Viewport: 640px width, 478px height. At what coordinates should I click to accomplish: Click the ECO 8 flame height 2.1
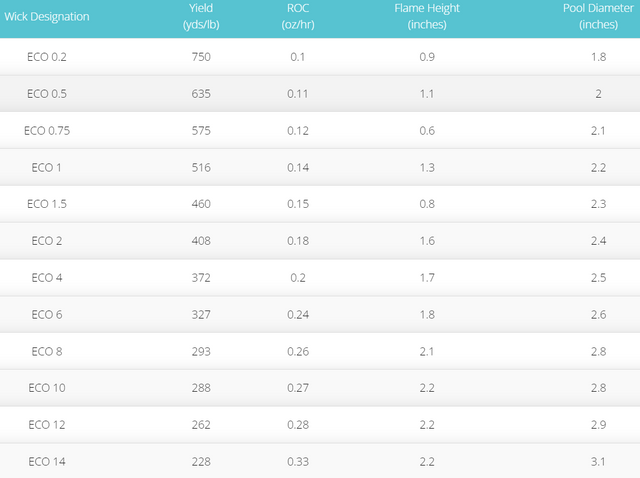[x=427, y=351]
